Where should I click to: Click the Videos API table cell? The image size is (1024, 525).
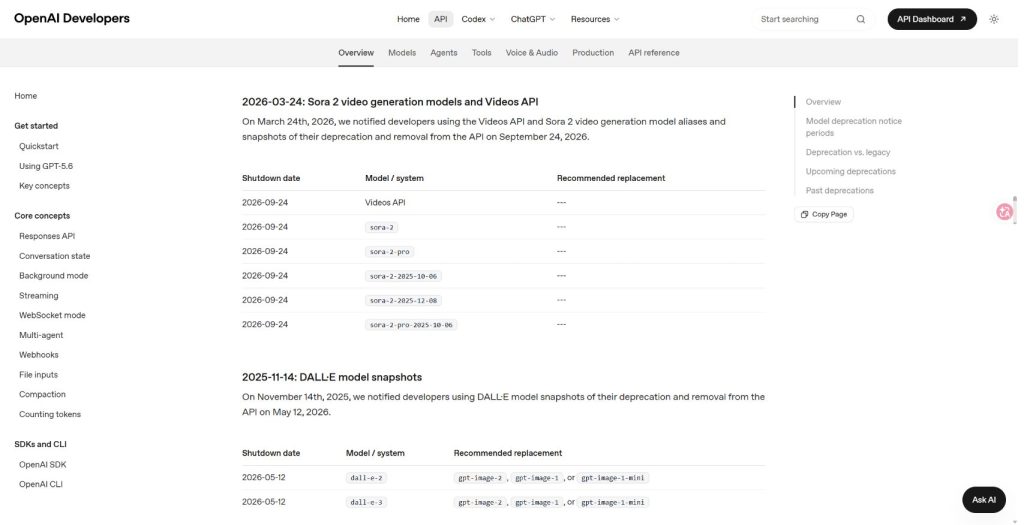(x=385, y=202)
